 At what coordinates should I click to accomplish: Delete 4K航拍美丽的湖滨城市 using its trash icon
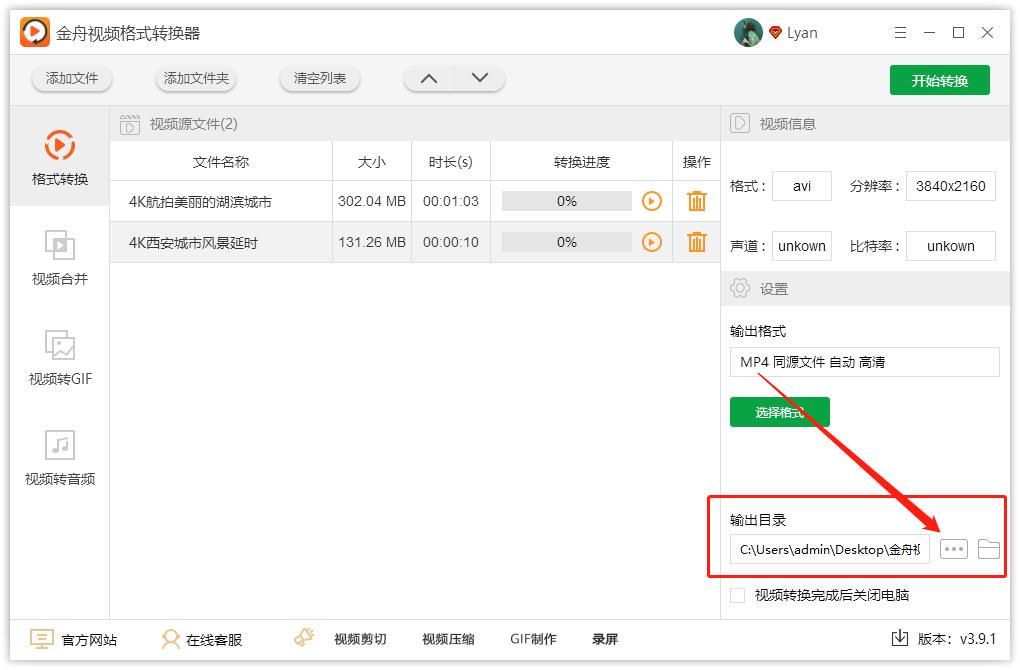click(x=696, y=201)
